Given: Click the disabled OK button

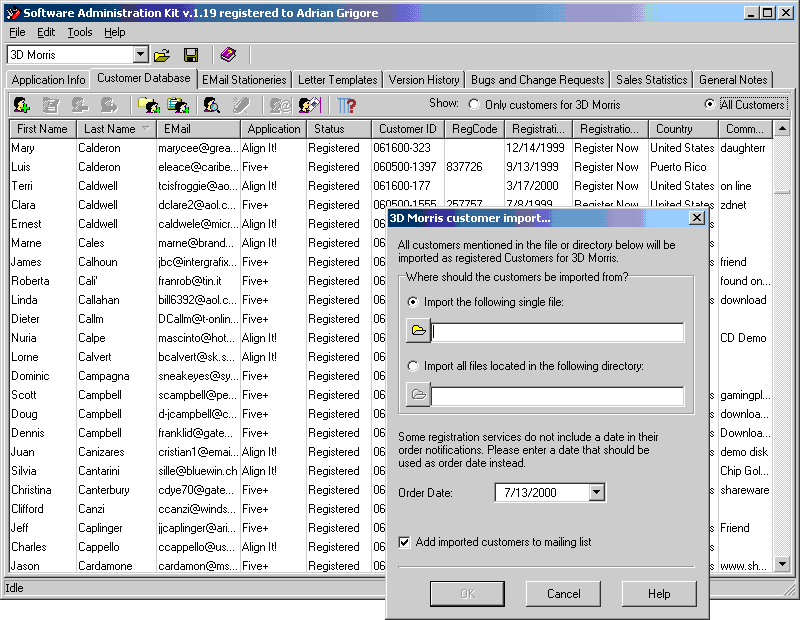Looking at the screenshot, I should (x=467, y=593).
